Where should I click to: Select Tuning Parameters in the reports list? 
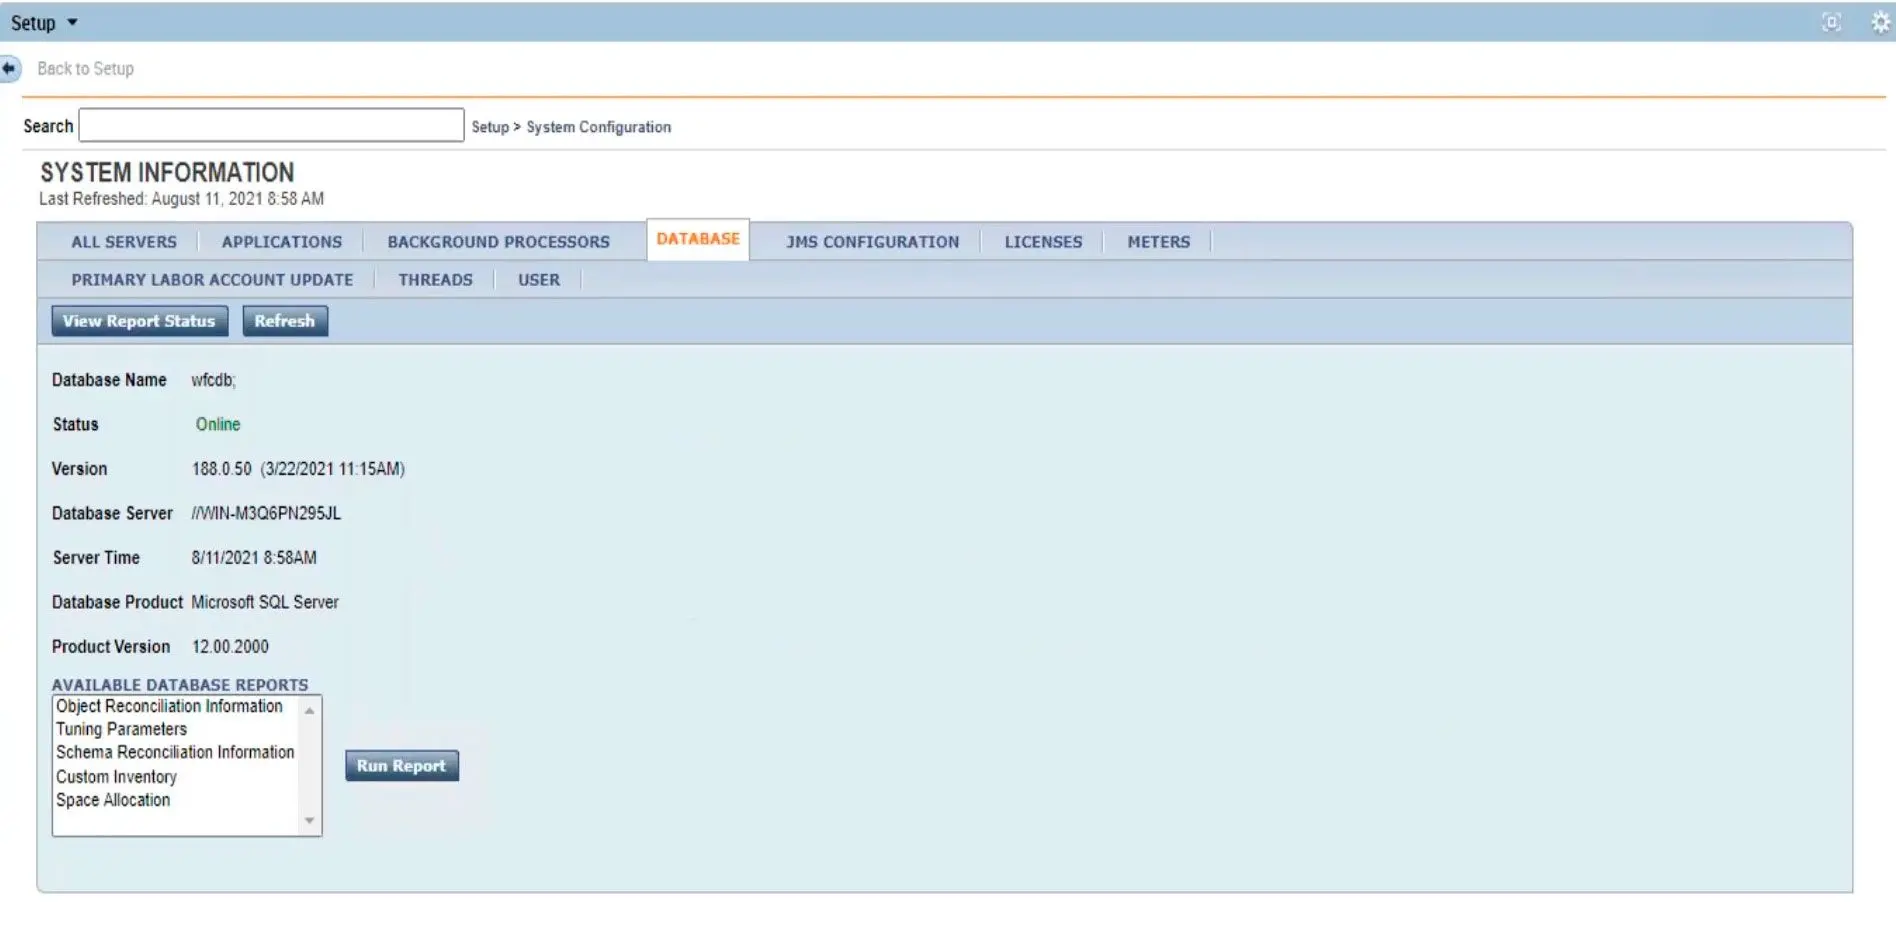tap(121, 730)
